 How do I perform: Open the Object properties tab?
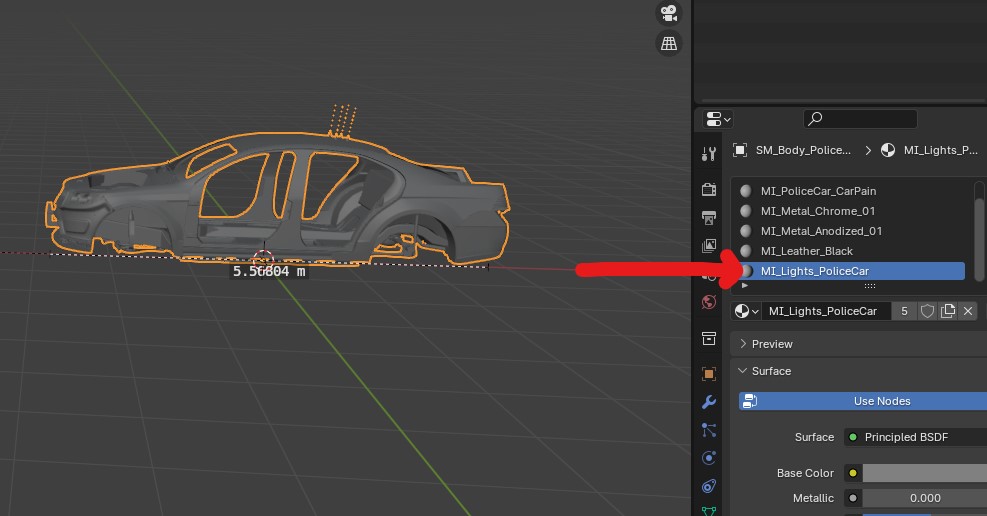tap(709, 374)
